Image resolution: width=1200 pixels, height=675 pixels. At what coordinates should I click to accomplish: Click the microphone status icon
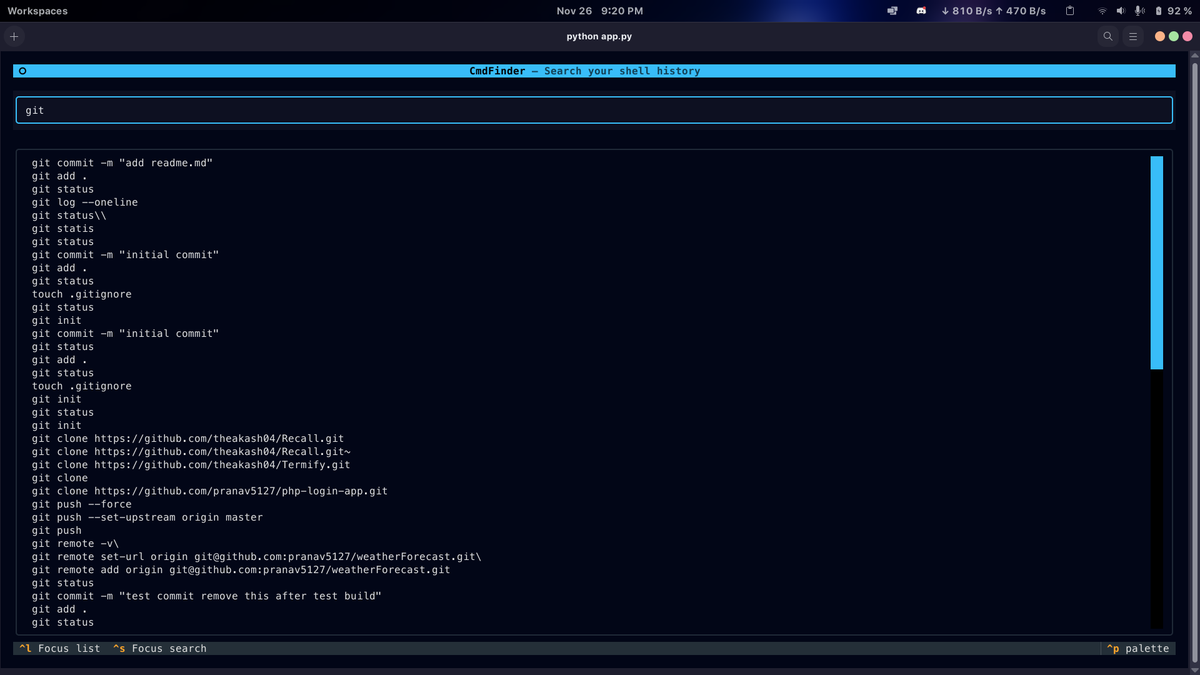[1138, 11]
